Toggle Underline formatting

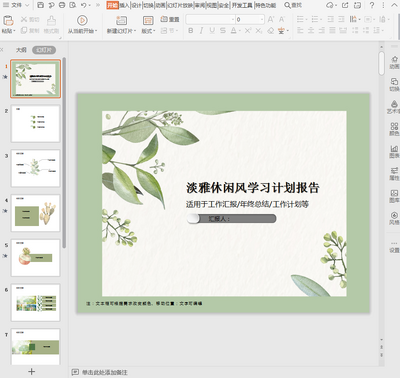tap(212, 31)
